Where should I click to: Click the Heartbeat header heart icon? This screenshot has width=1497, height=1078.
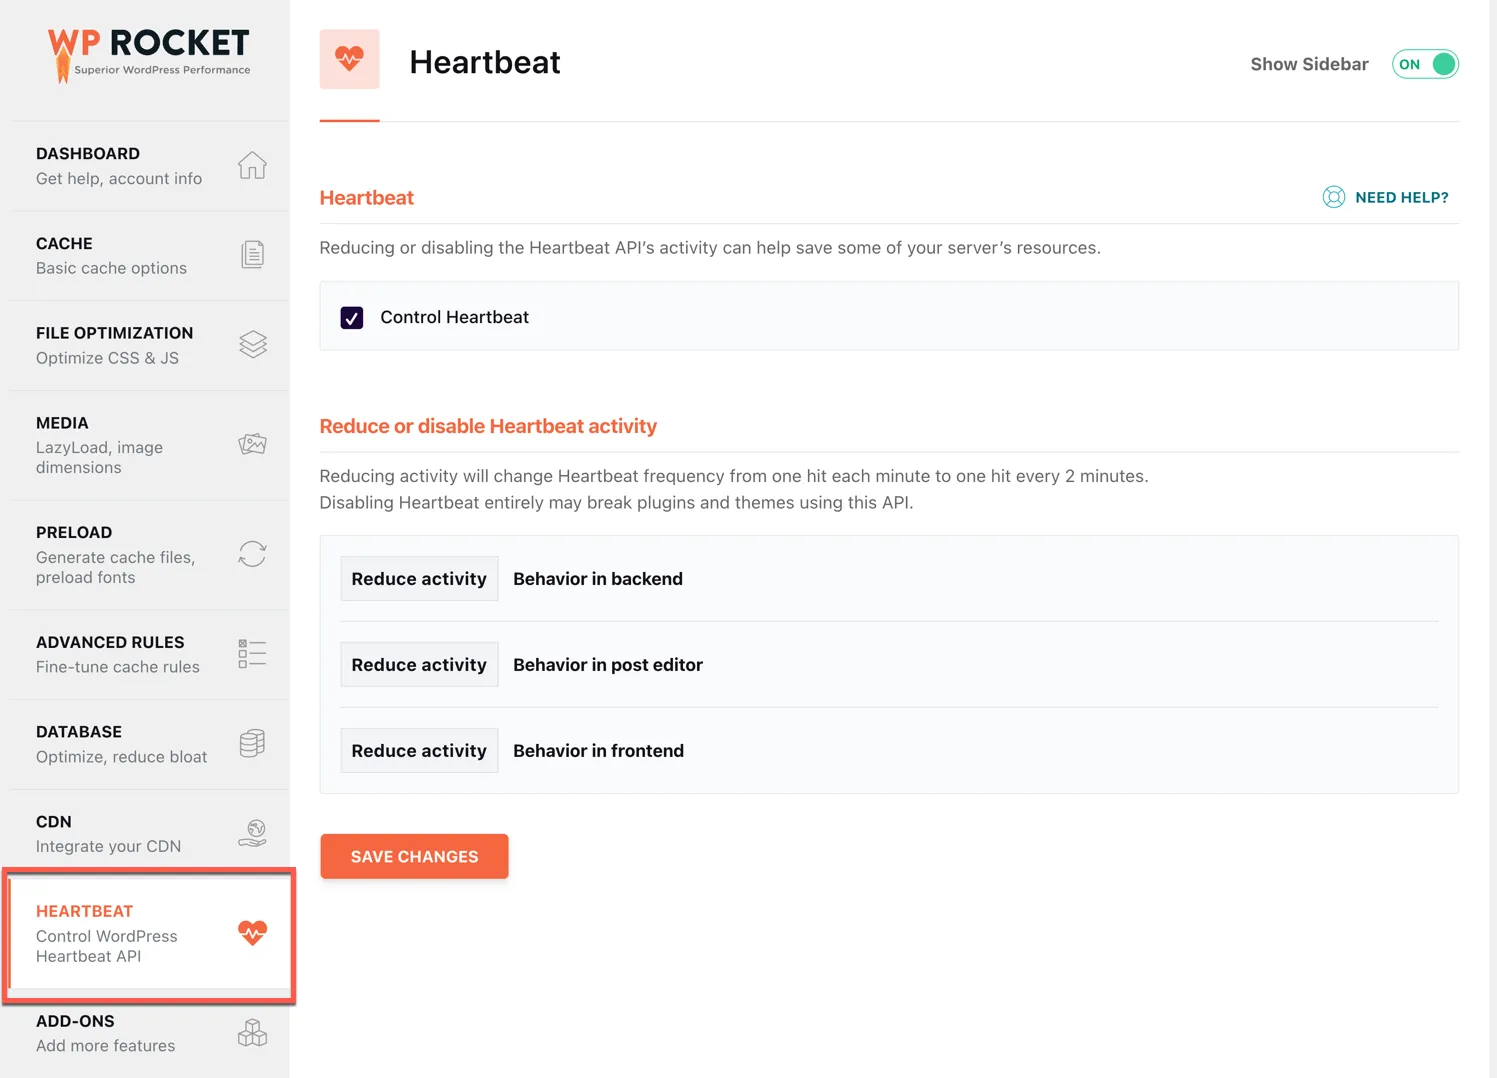[349, 60]
